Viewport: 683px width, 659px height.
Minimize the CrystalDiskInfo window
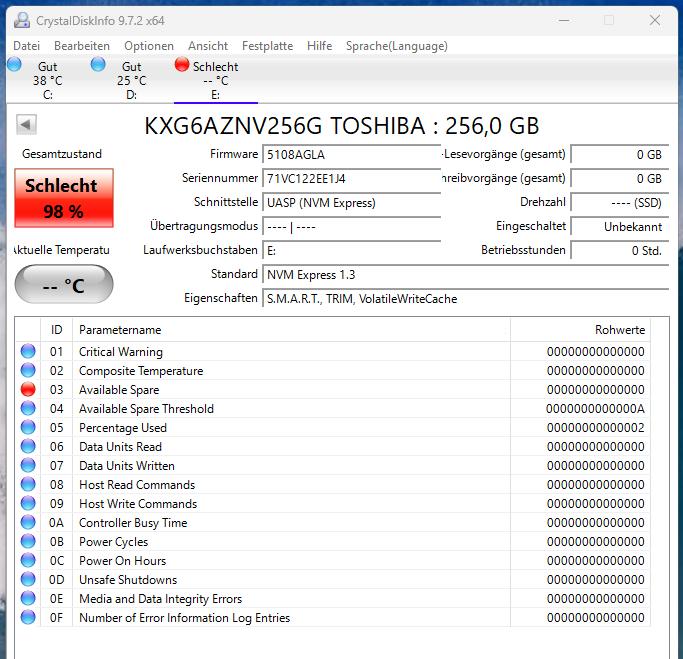[x=564, y=20]
